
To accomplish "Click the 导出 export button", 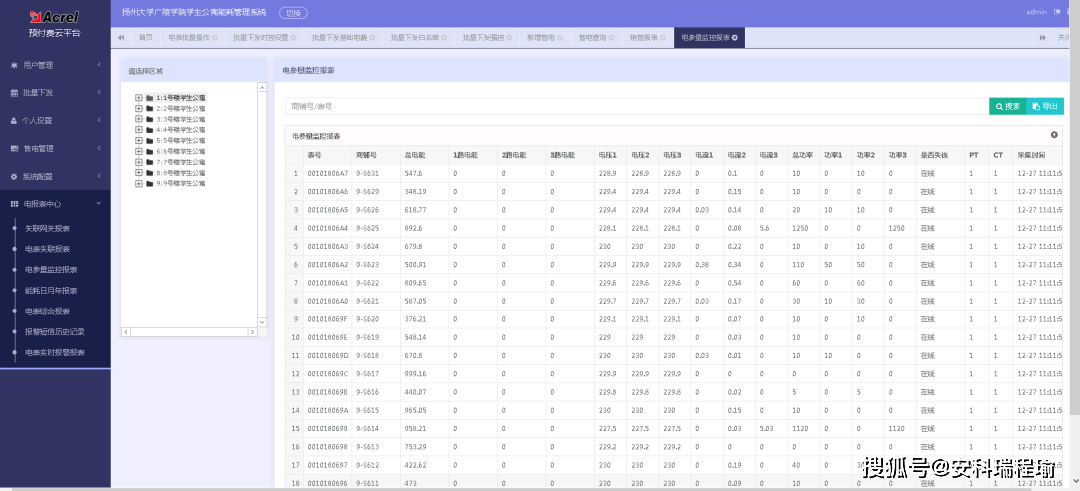I will [x=1045, y=106].
